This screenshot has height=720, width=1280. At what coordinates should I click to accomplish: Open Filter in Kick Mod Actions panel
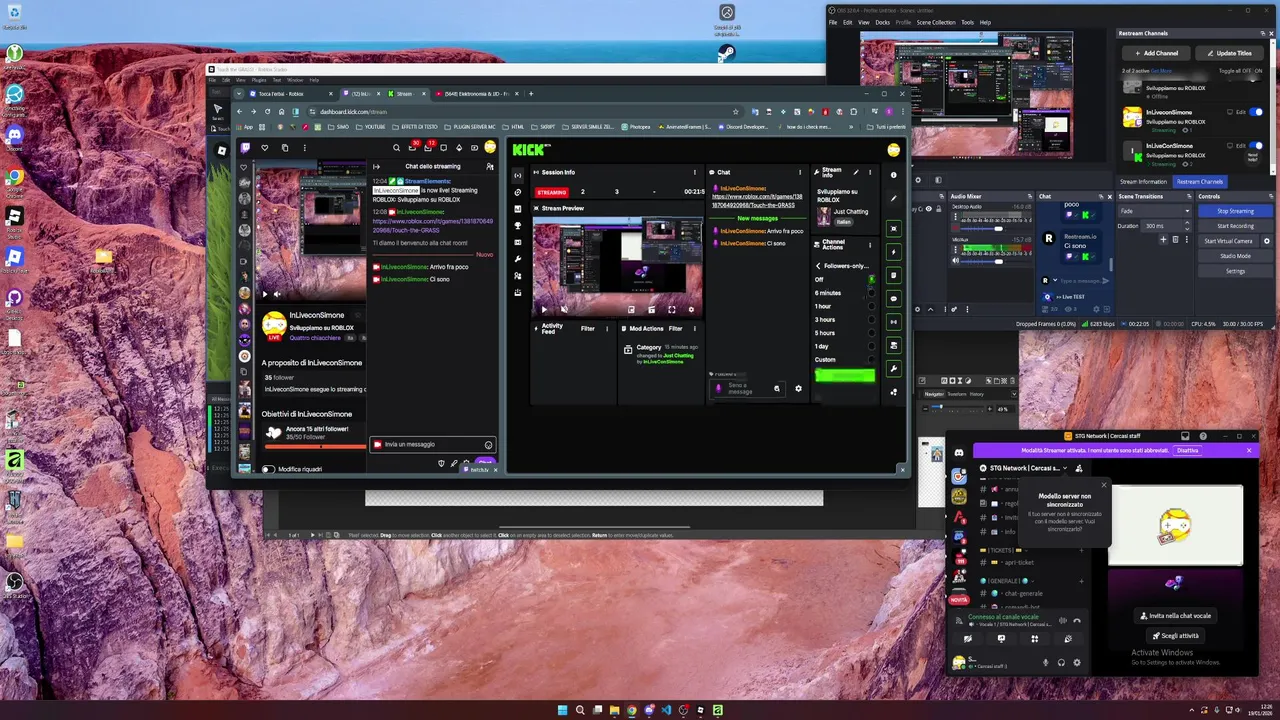tap(676, 329)
